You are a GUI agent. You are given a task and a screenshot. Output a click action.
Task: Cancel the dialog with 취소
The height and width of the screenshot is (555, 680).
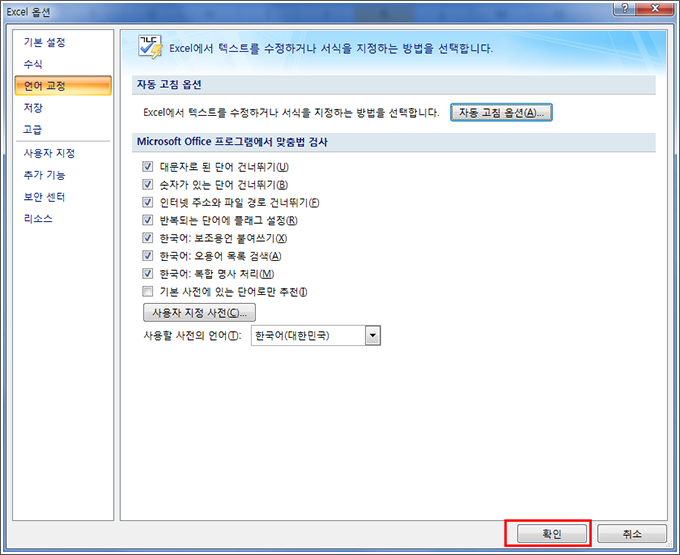(632, 534)
